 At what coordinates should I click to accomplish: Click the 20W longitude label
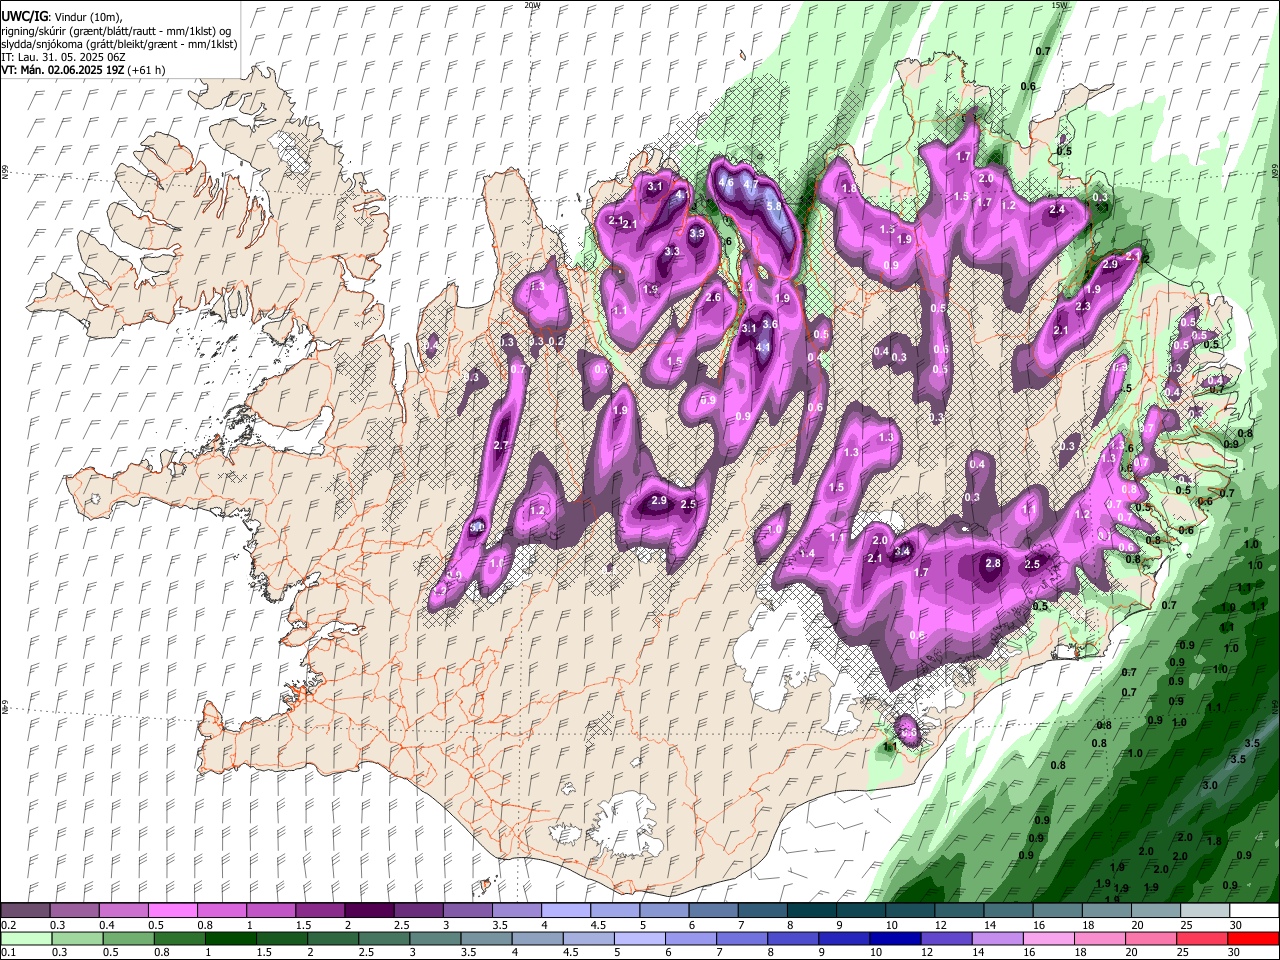pyautogui.click(x=532, y=5)
